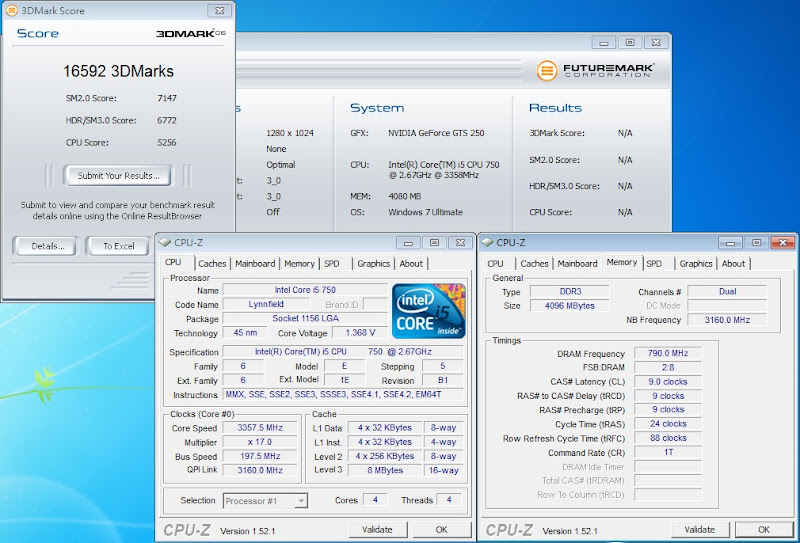800x543 pixels.
Task: Click the GFX value NVIDIA GeForce GTS 250
Action: tap(436, 133)
